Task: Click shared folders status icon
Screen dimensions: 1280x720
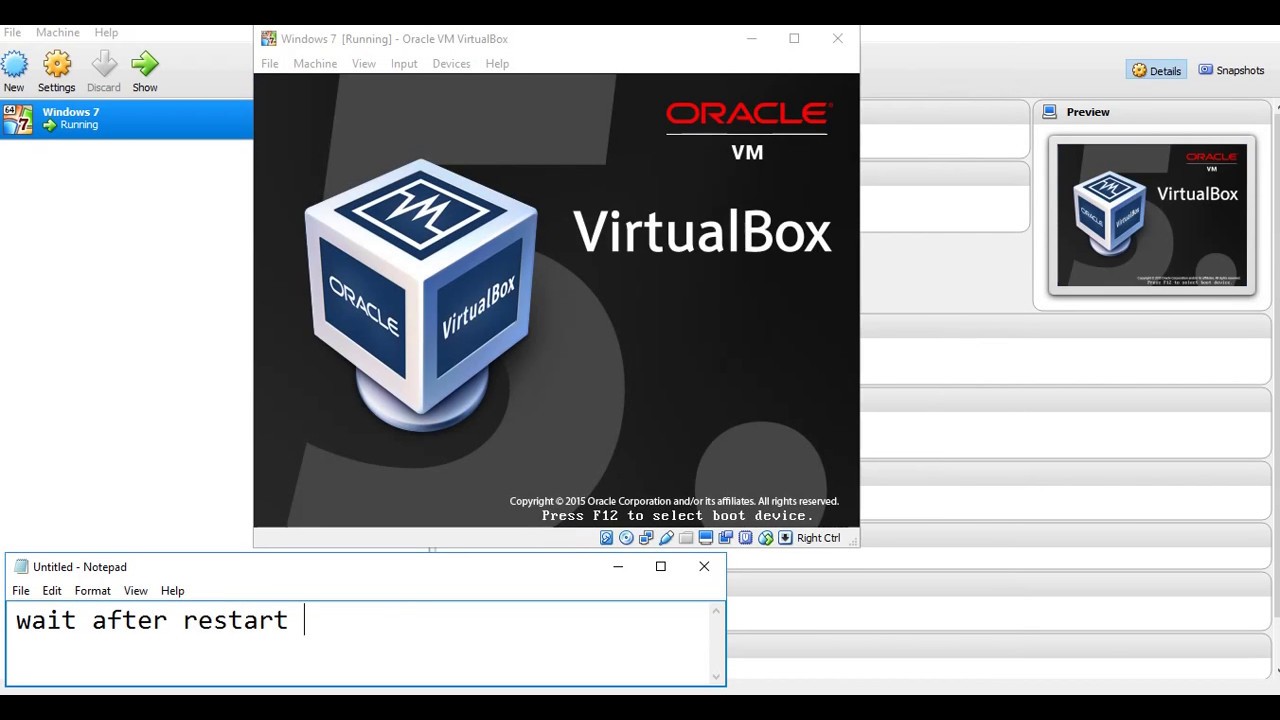Action: coord(686,538)
